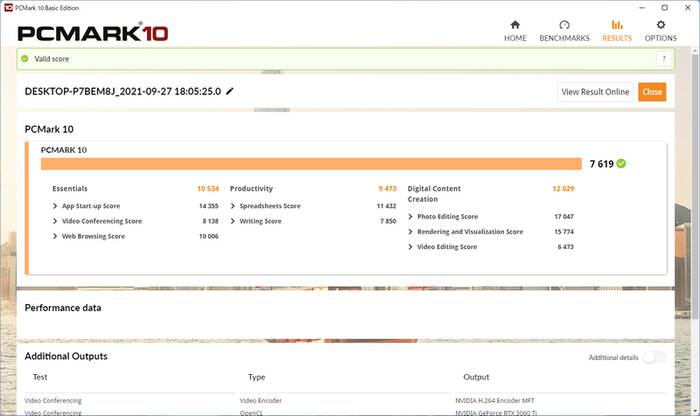This screenshot has height=416, width=700.
Task: Click the Test column header
Action: tap(40, 377)
